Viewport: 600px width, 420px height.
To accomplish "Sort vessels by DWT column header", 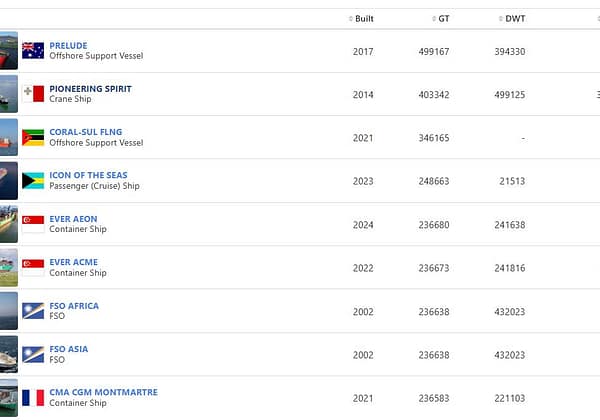I will pyautogui.click(x=512, y=18).
